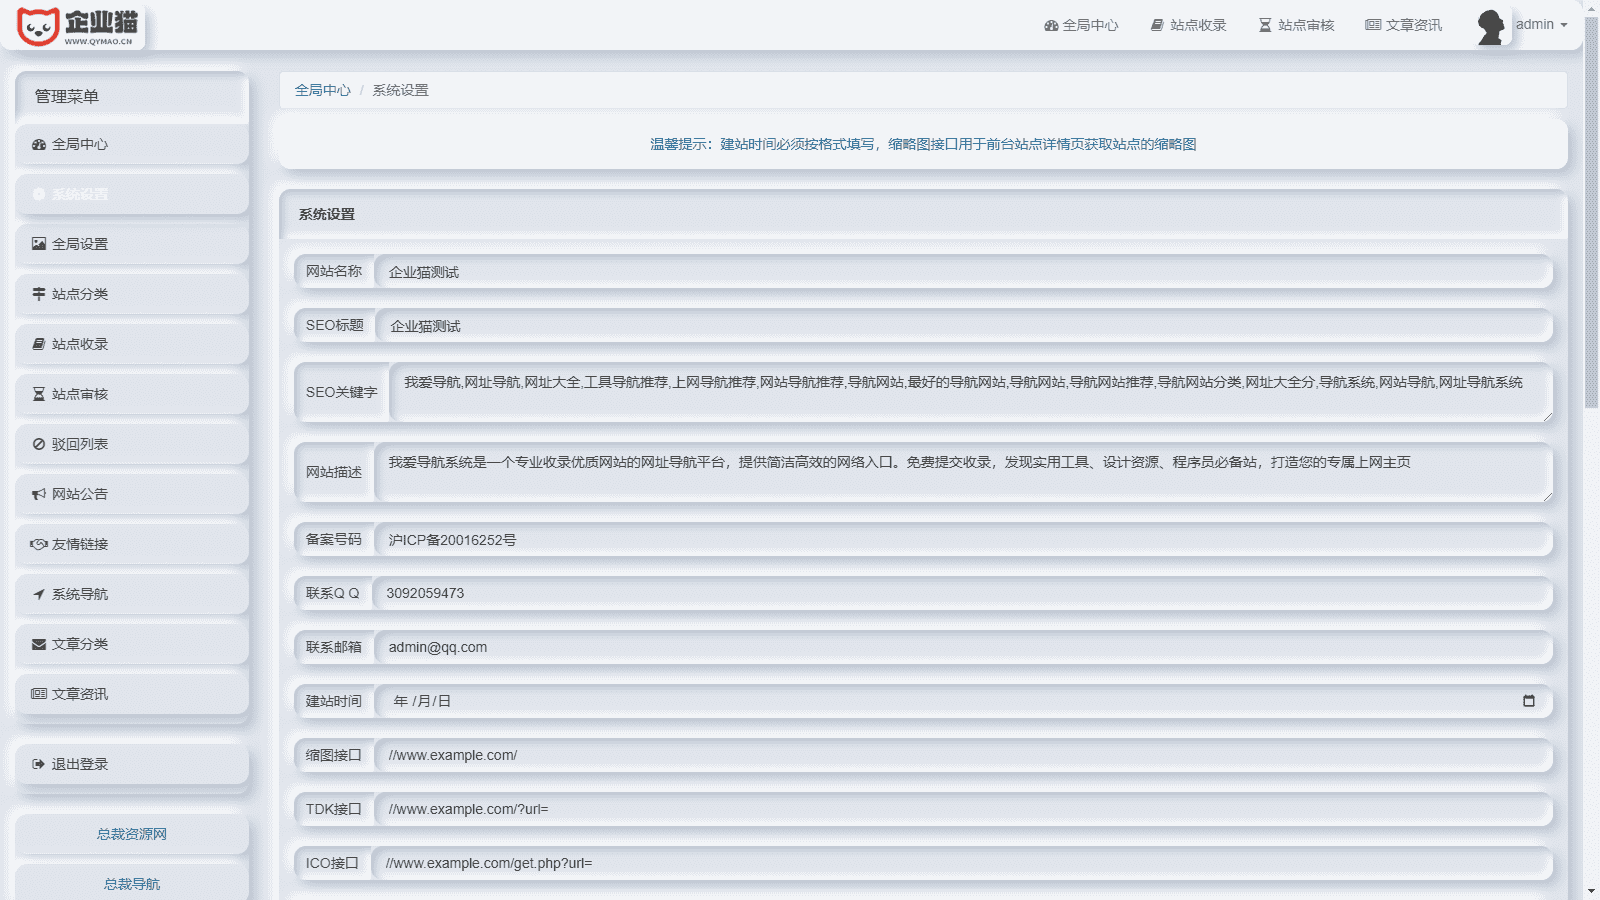Screen dimensions: 1600x900
Task: Click the SEO关键字 field label
Action: point(342,392)
